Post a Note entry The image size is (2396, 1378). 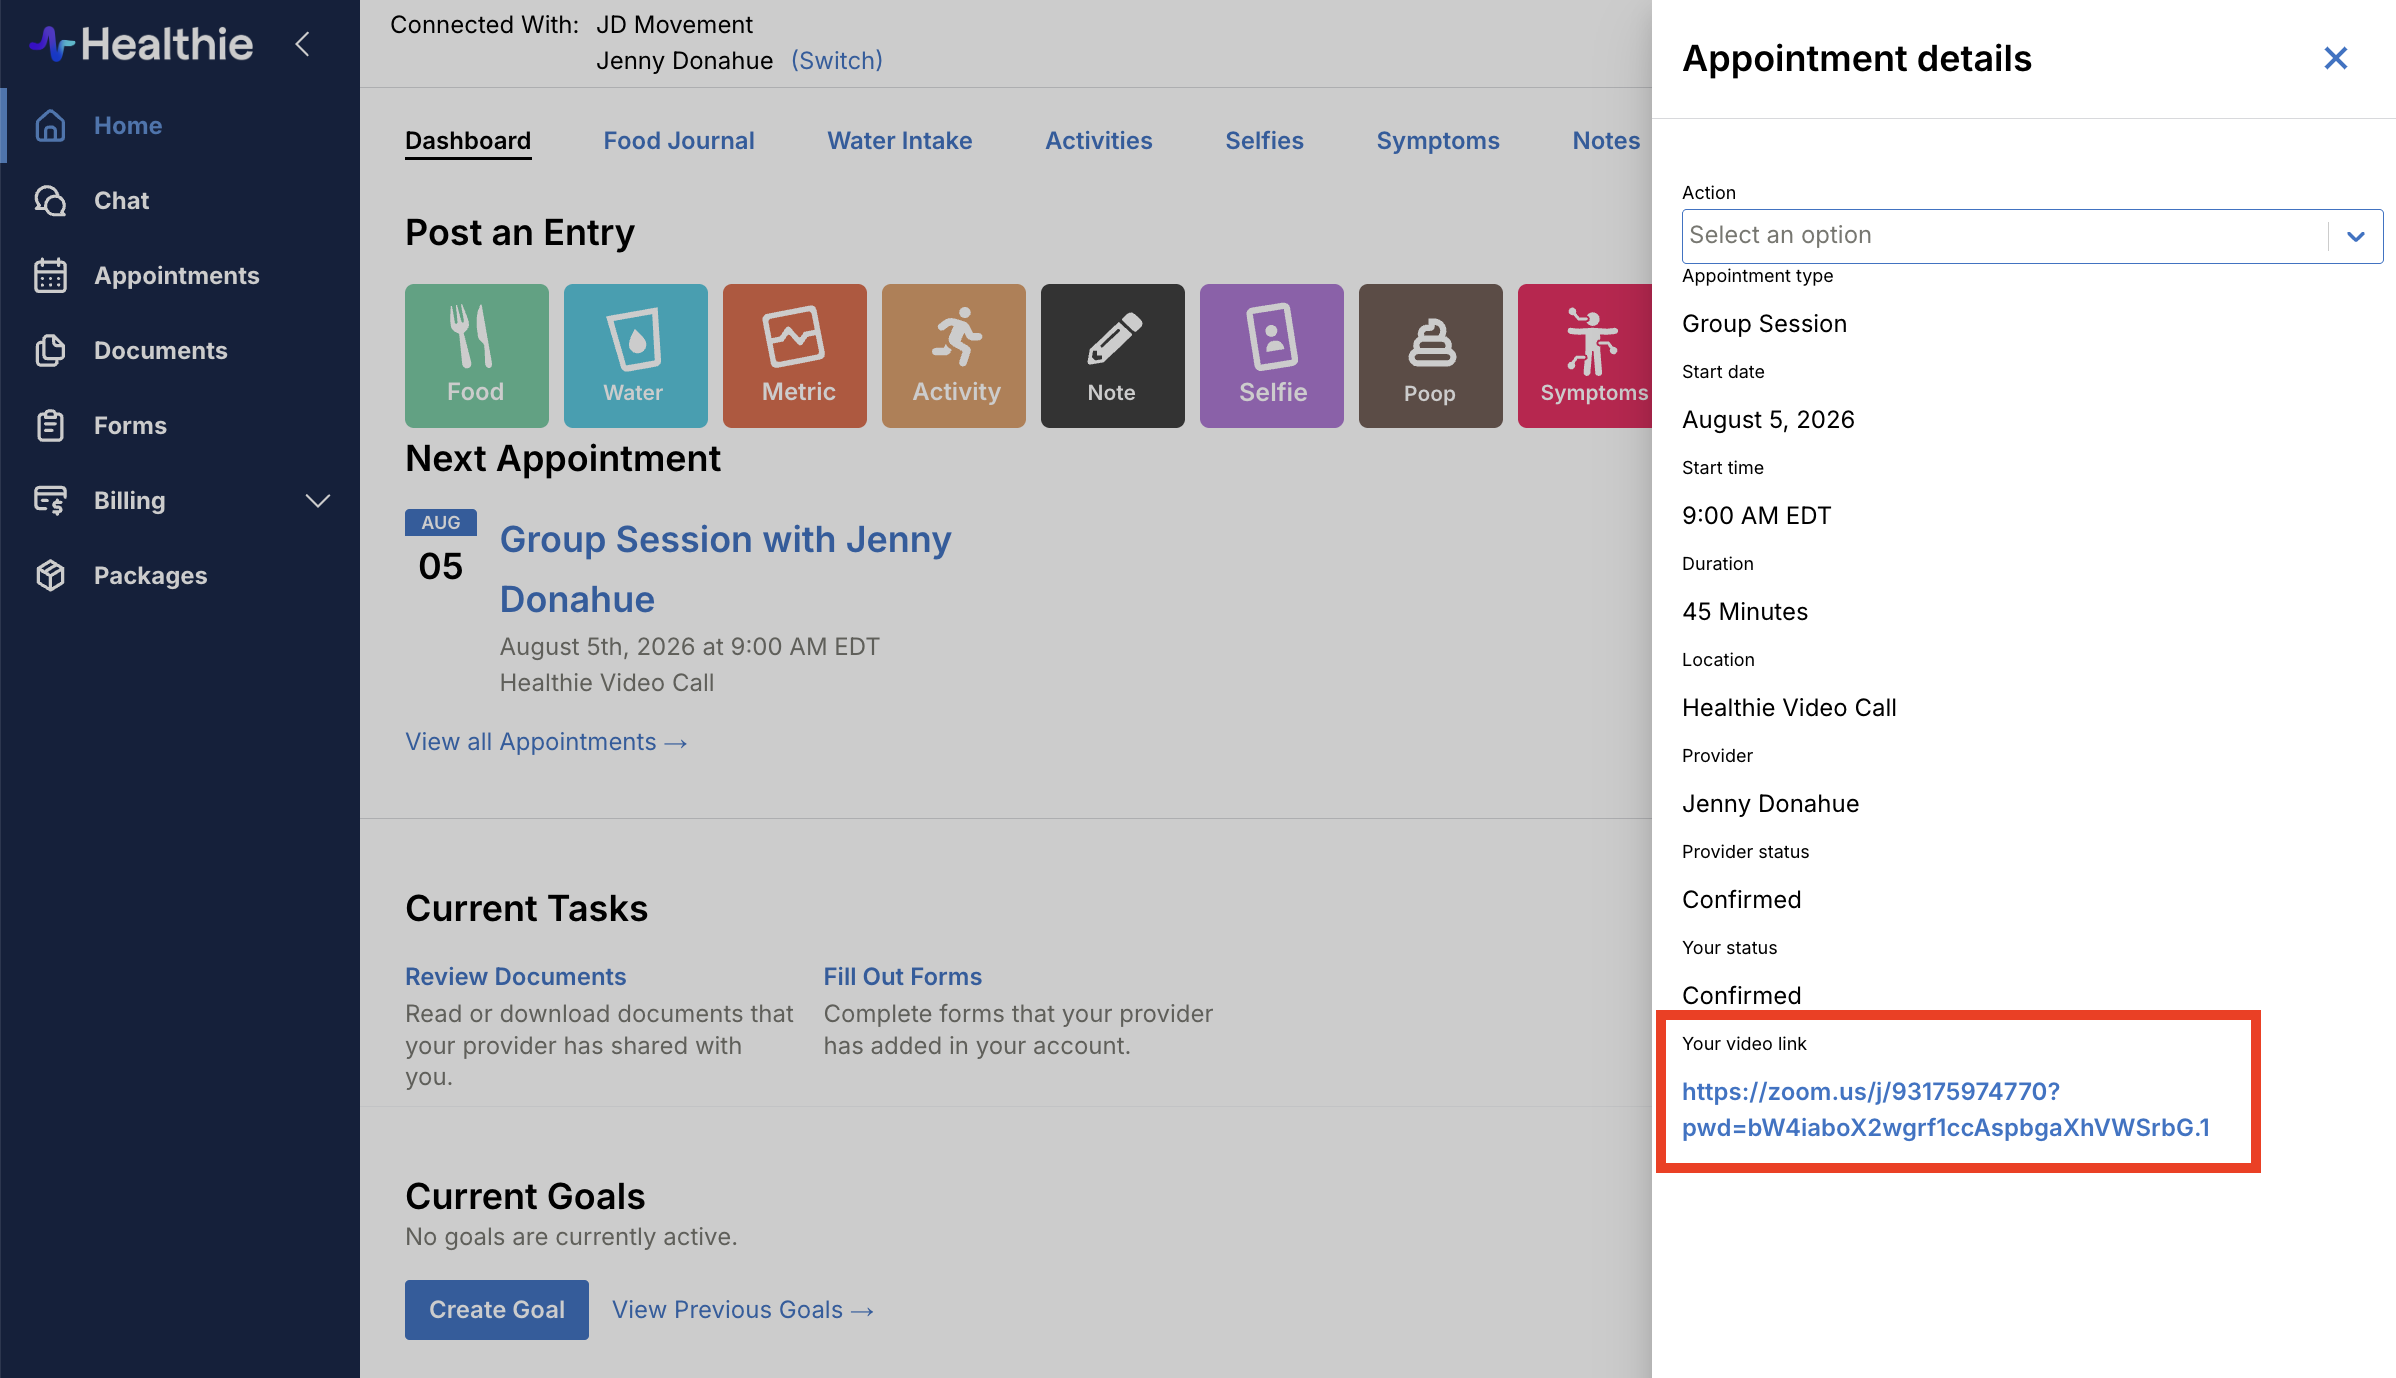1113,356
